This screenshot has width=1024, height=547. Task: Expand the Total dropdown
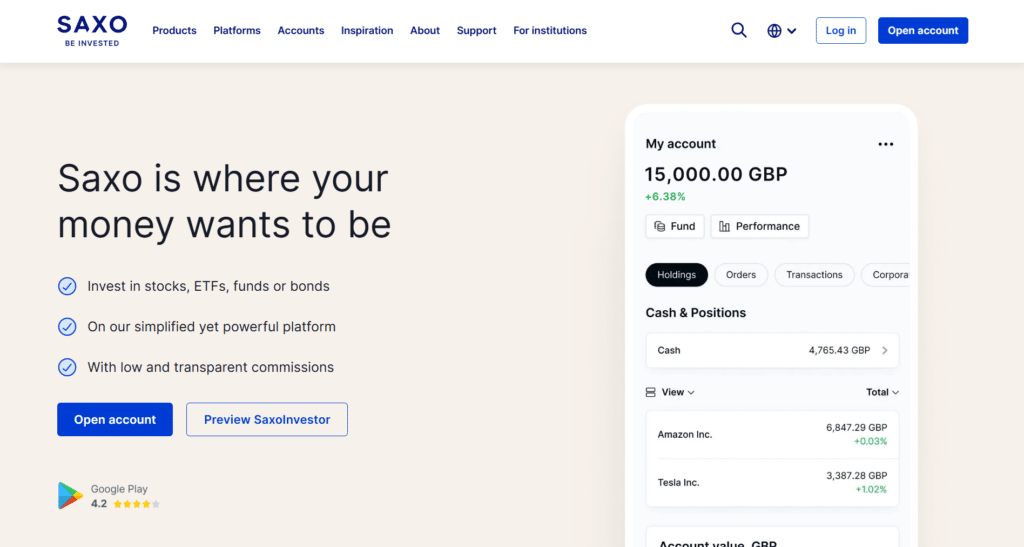point(882,392)
